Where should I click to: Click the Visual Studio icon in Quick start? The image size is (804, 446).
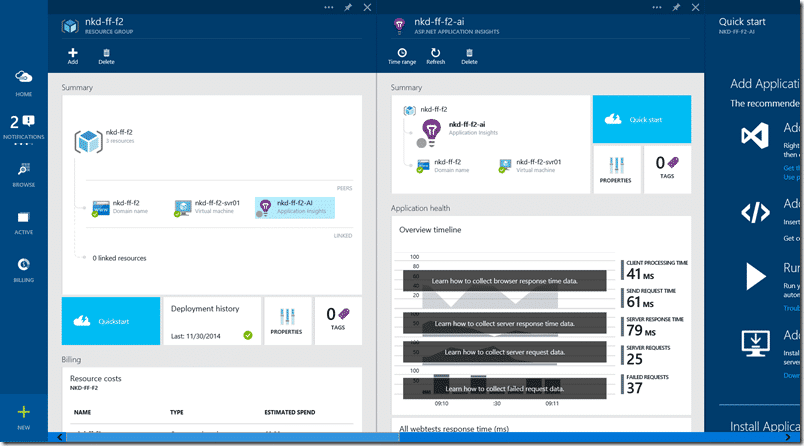754,136
